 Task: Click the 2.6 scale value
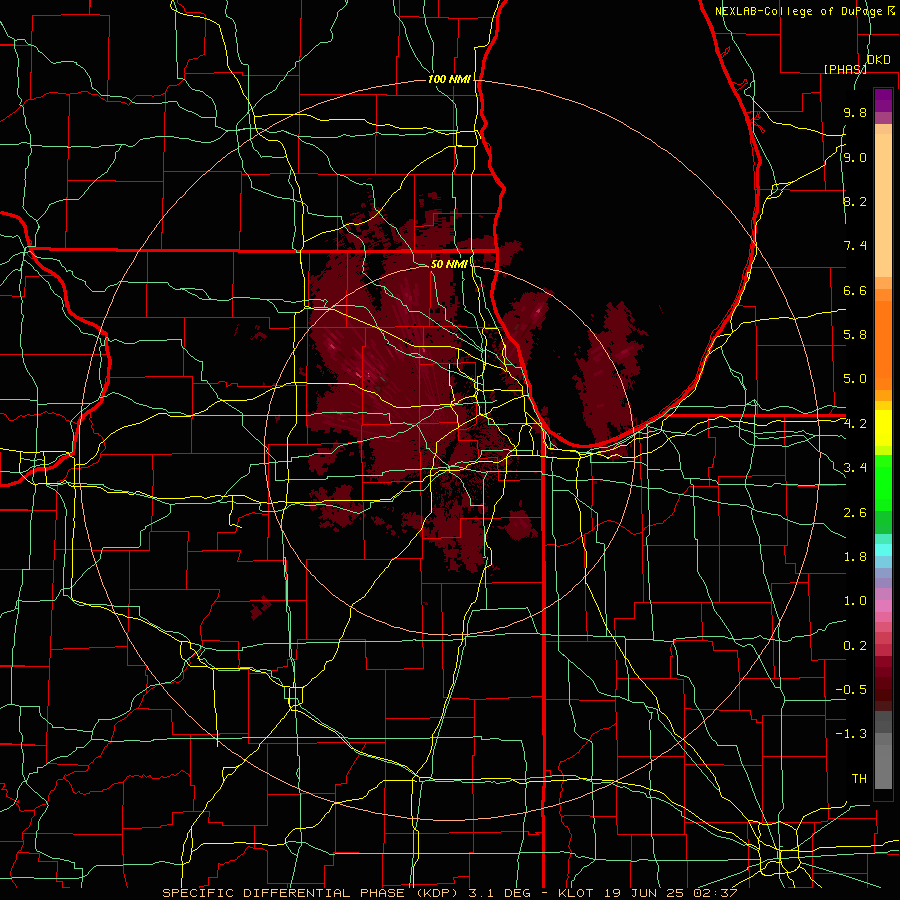pyautogui.click(x=855, y=513)
